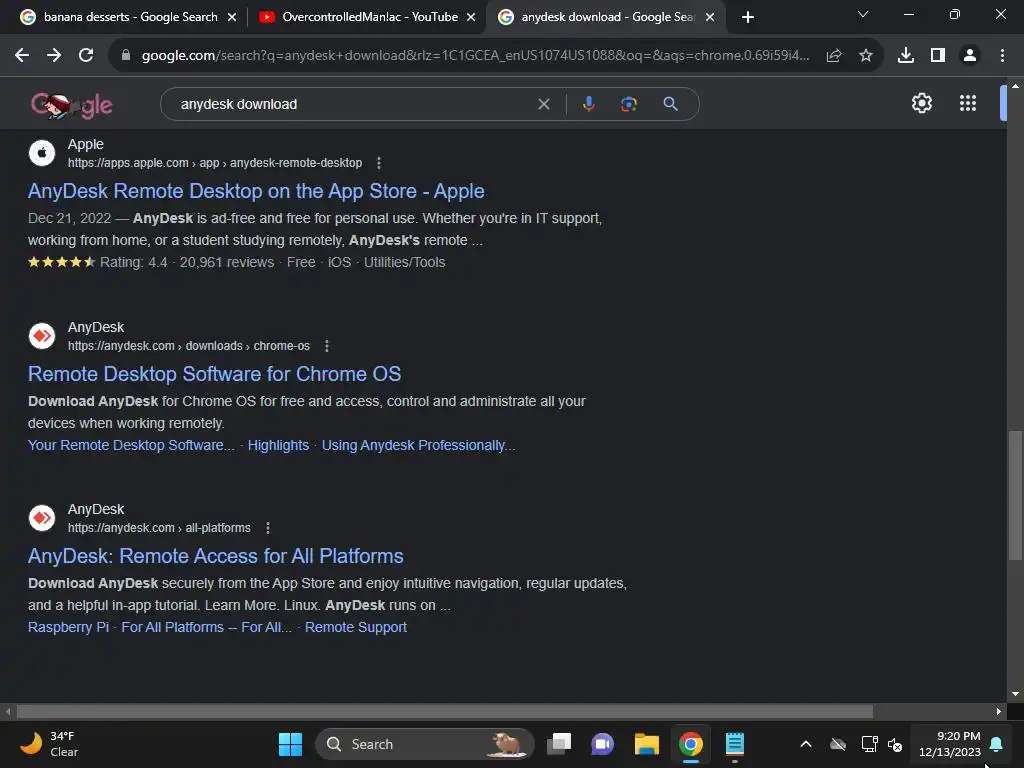Open the Chrome profile menu
This screenshot has width=1024, height=768.
970,56
